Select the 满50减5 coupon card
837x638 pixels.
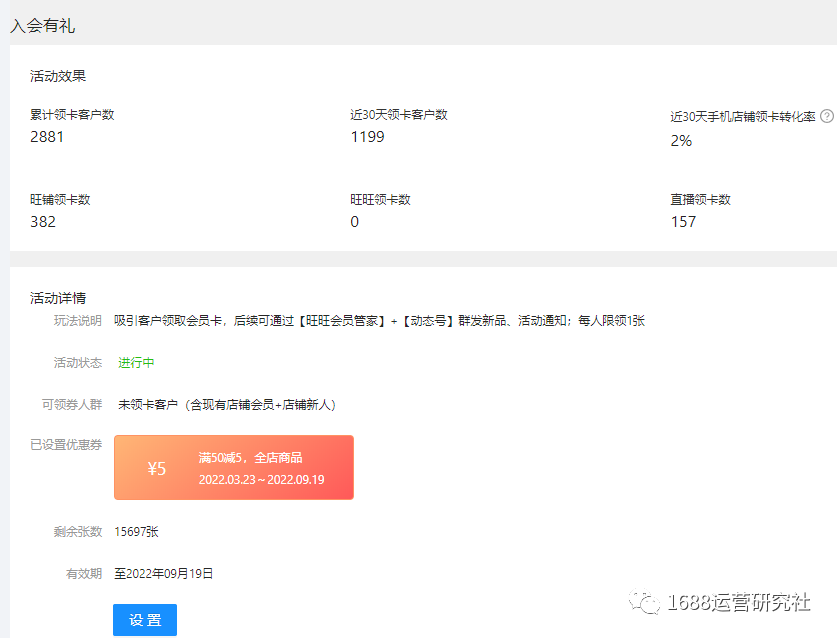coord(233,467)
